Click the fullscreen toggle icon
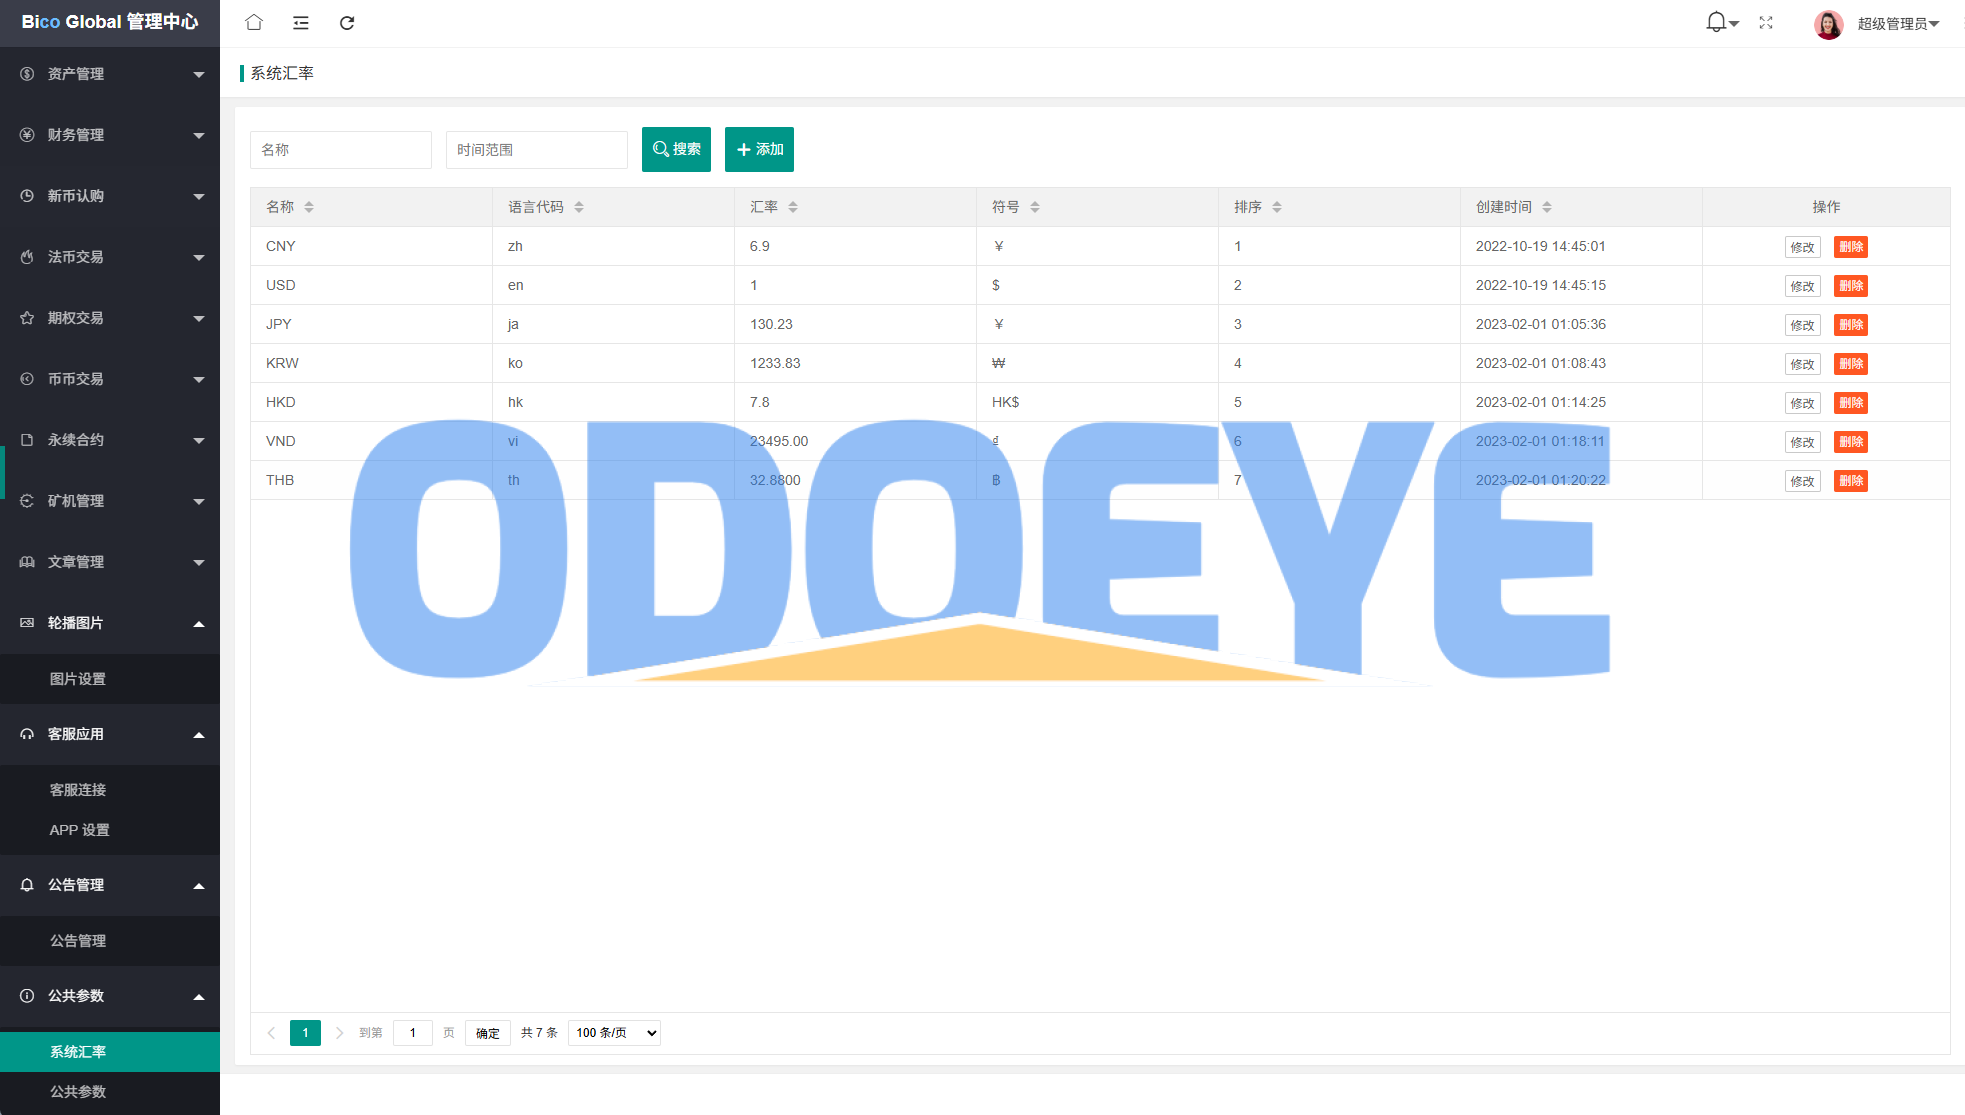Viewport: 1965px width, 1115px height. click(x=1766, y=23)
